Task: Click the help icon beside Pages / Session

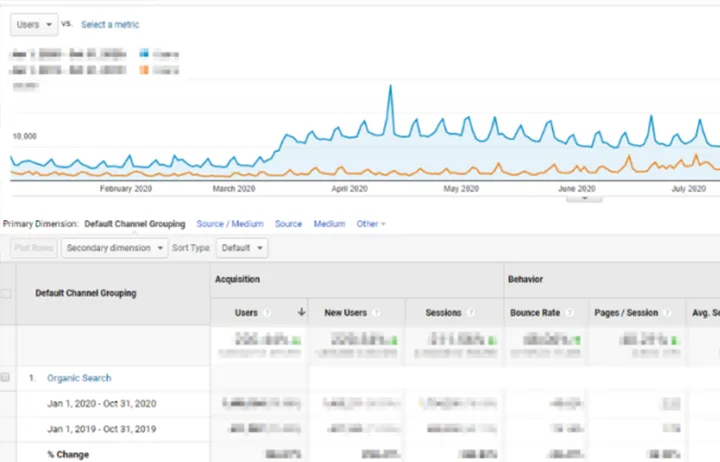Action: tap(667, 313)
